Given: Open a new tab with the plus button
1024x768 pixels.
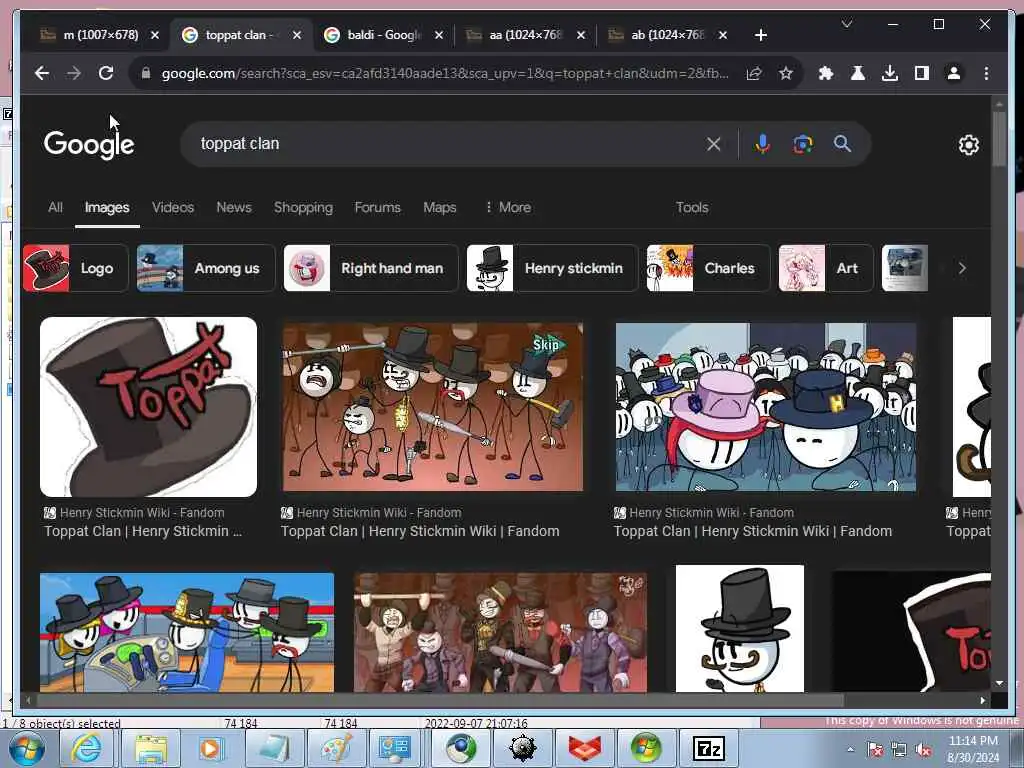Looking at the screenshot, I should [760, 35].
